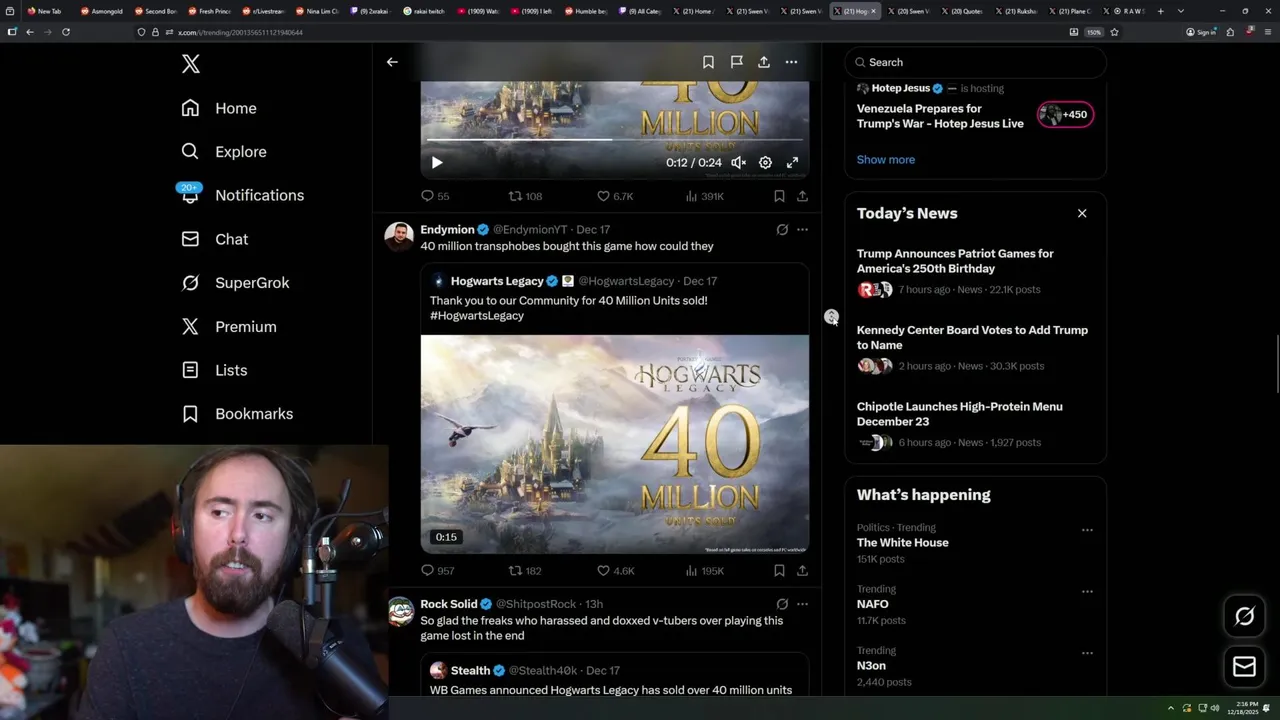This screenshot has width=1280, height=720.
Task: Switch to the Asmongold browser tab
Action: tap(104, 11)
